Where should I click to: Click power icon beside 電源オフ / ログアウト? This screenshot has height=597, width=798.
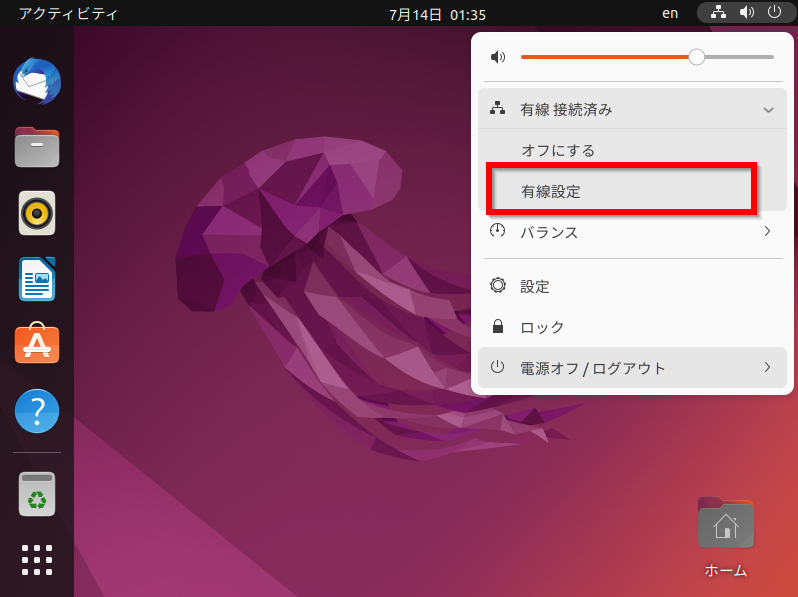point(497,367)
